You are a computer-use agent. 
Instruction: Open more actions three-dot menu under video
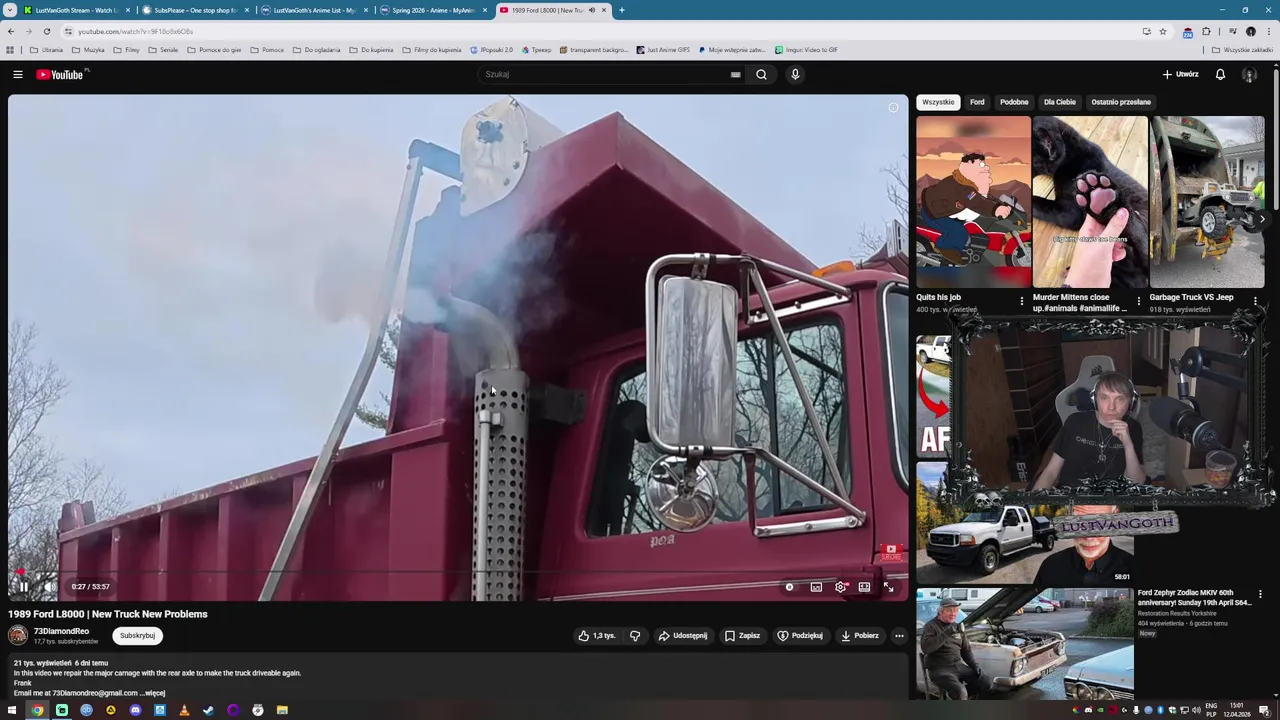899,635
